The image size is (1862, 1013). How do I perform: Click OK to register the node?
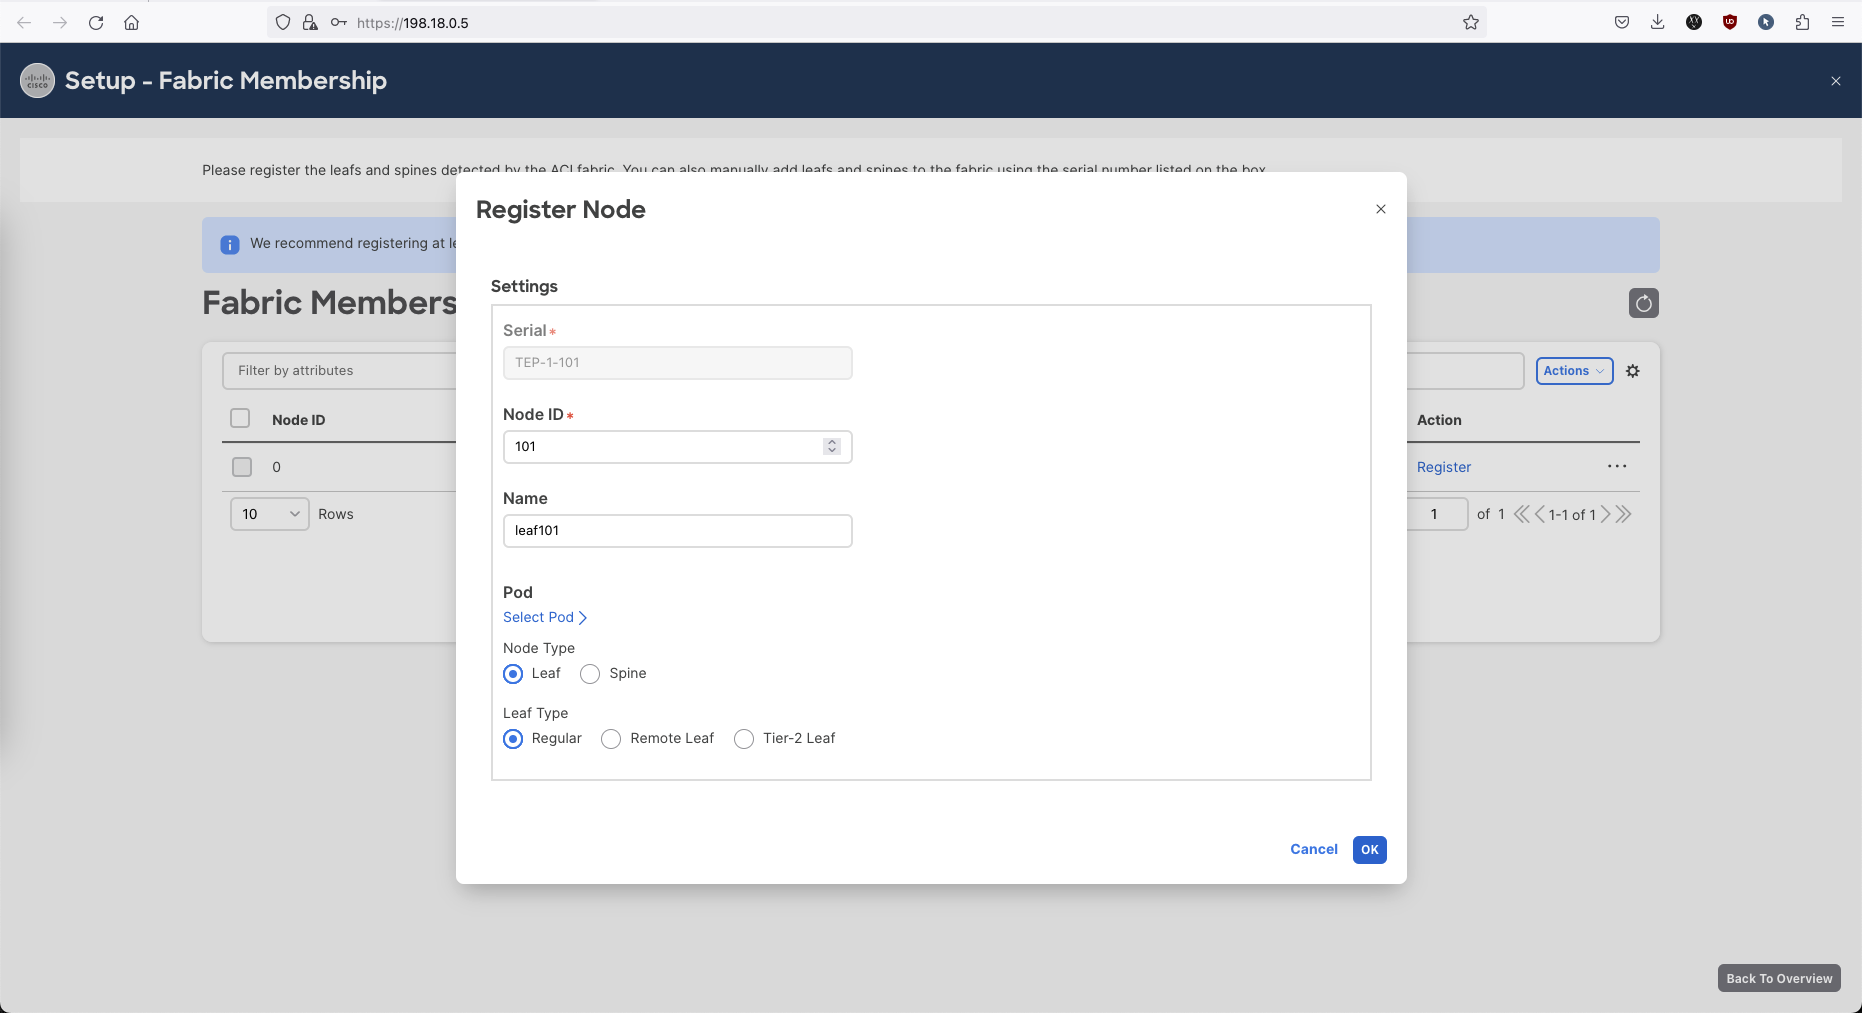click(x=1369, y=849)
